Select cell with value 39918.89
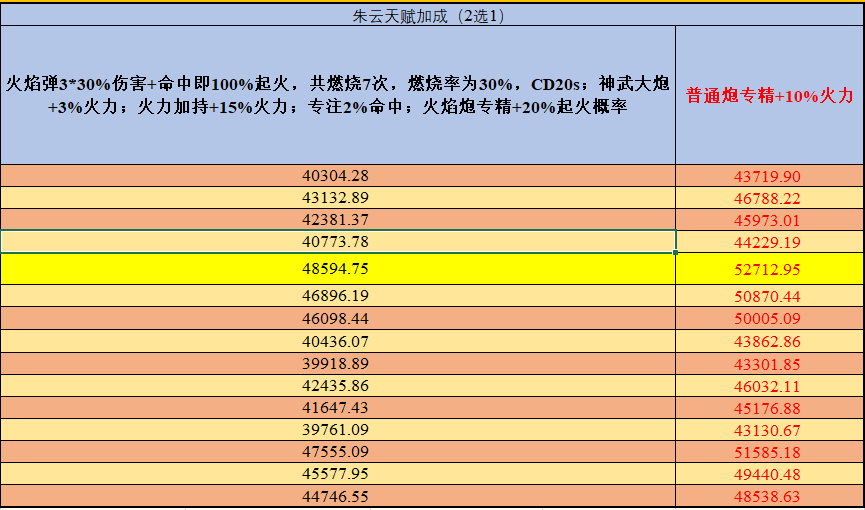The width and height of the screenshot is (865, 510). tap(338, 364)
